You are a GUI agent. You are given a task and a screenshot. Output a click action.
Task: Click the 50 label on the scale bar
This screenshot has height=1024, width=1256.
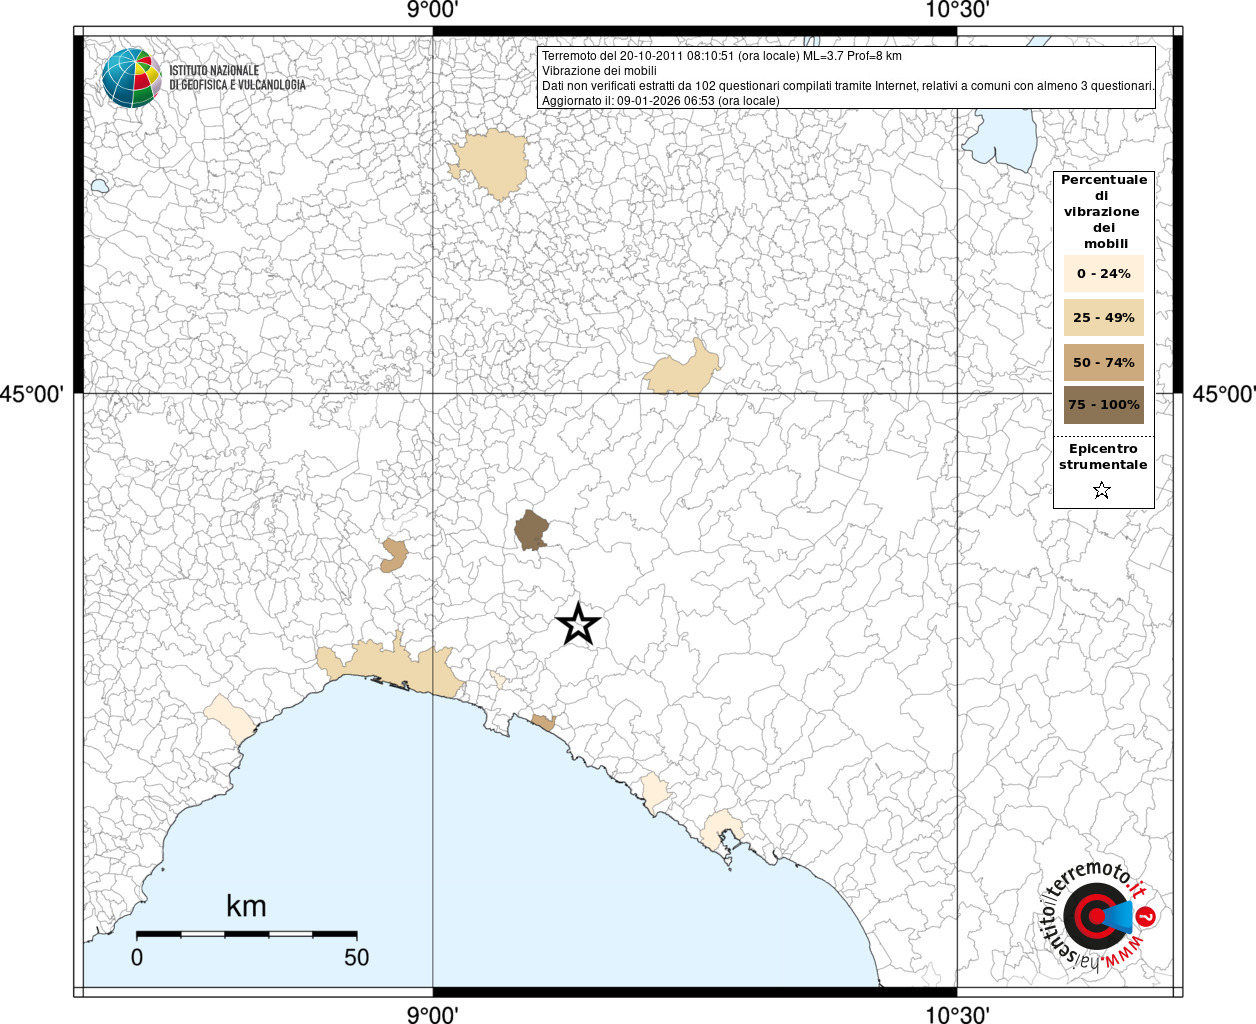(x=356, y=957)
